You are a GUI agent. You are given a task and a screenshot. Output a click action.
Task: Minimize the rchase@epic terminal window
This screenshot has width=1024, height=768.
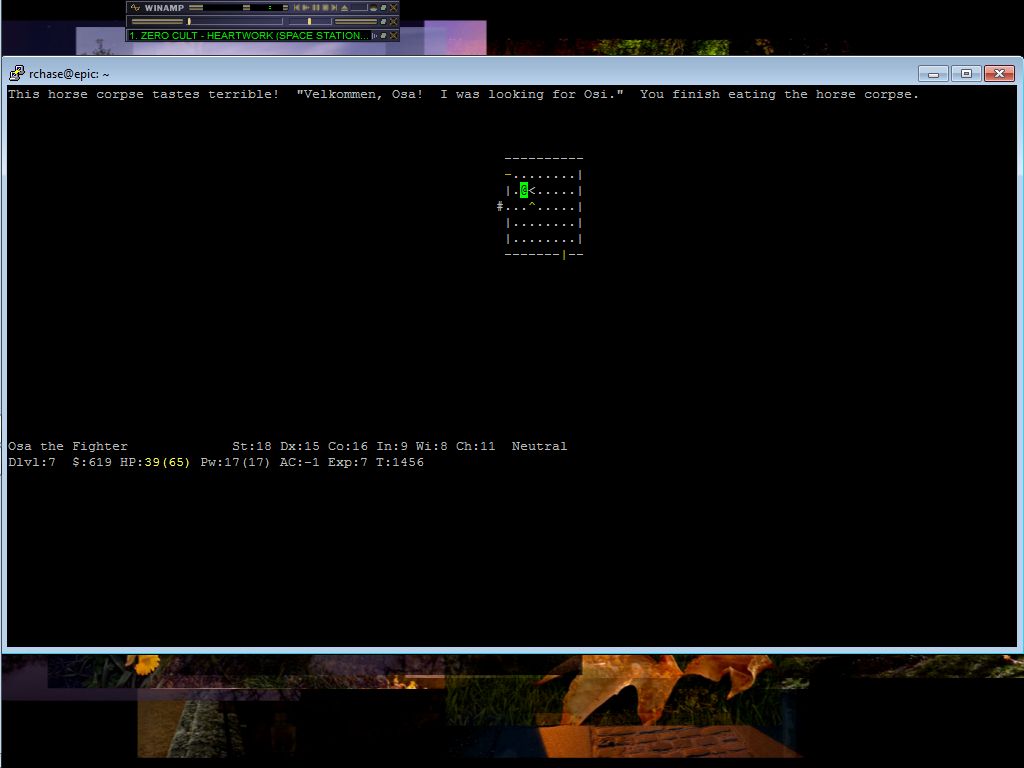932,73
